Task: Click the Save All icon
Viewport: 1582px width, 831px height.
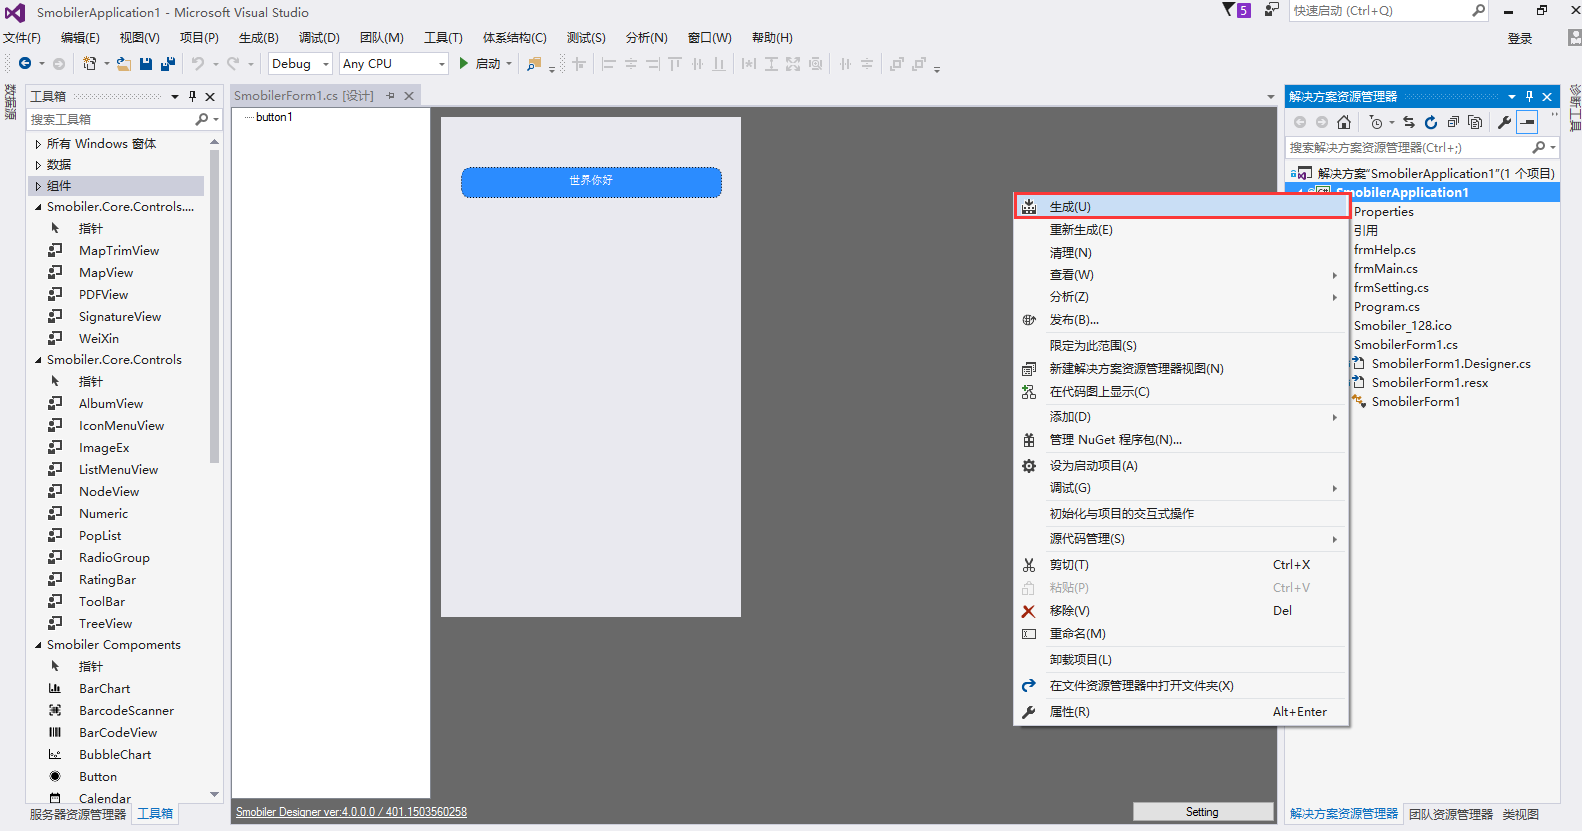Action: pos(168,63)
